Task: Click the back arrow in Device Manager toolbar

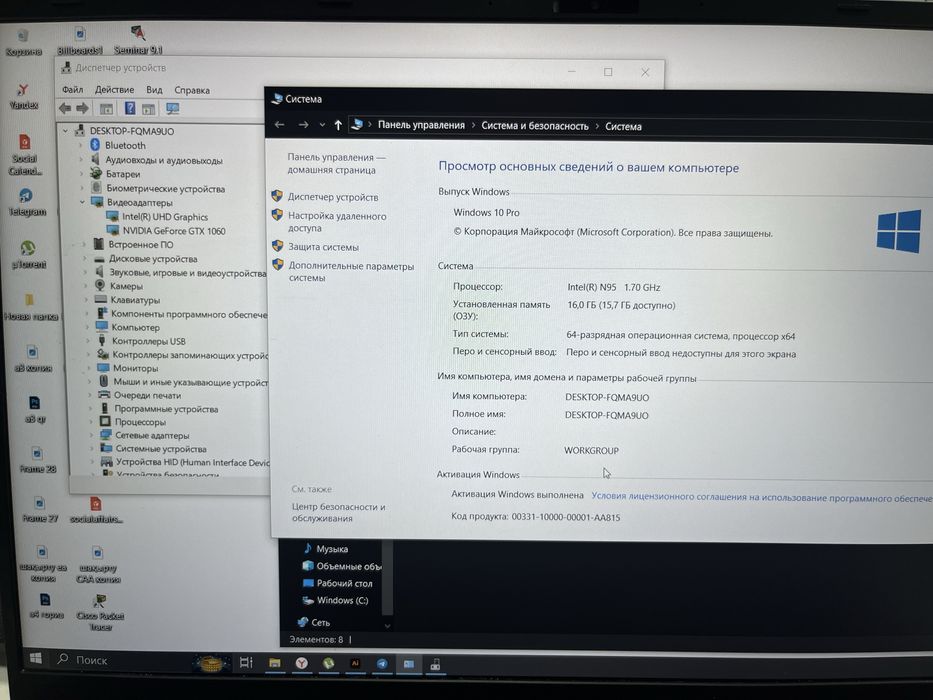Action: pyautogui.click(x=65, y=108)
